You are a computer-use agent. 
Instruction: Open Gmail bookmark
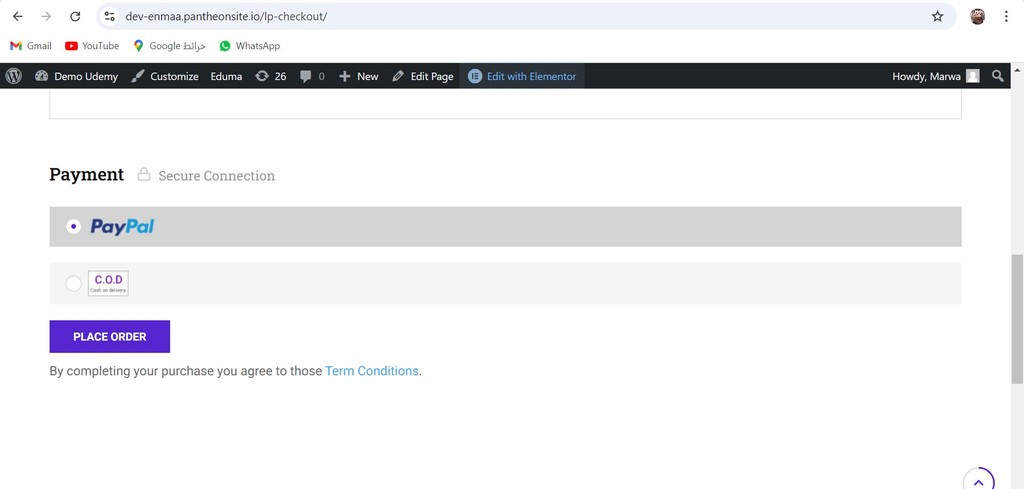pyautogui.click(x=31, y=46)
